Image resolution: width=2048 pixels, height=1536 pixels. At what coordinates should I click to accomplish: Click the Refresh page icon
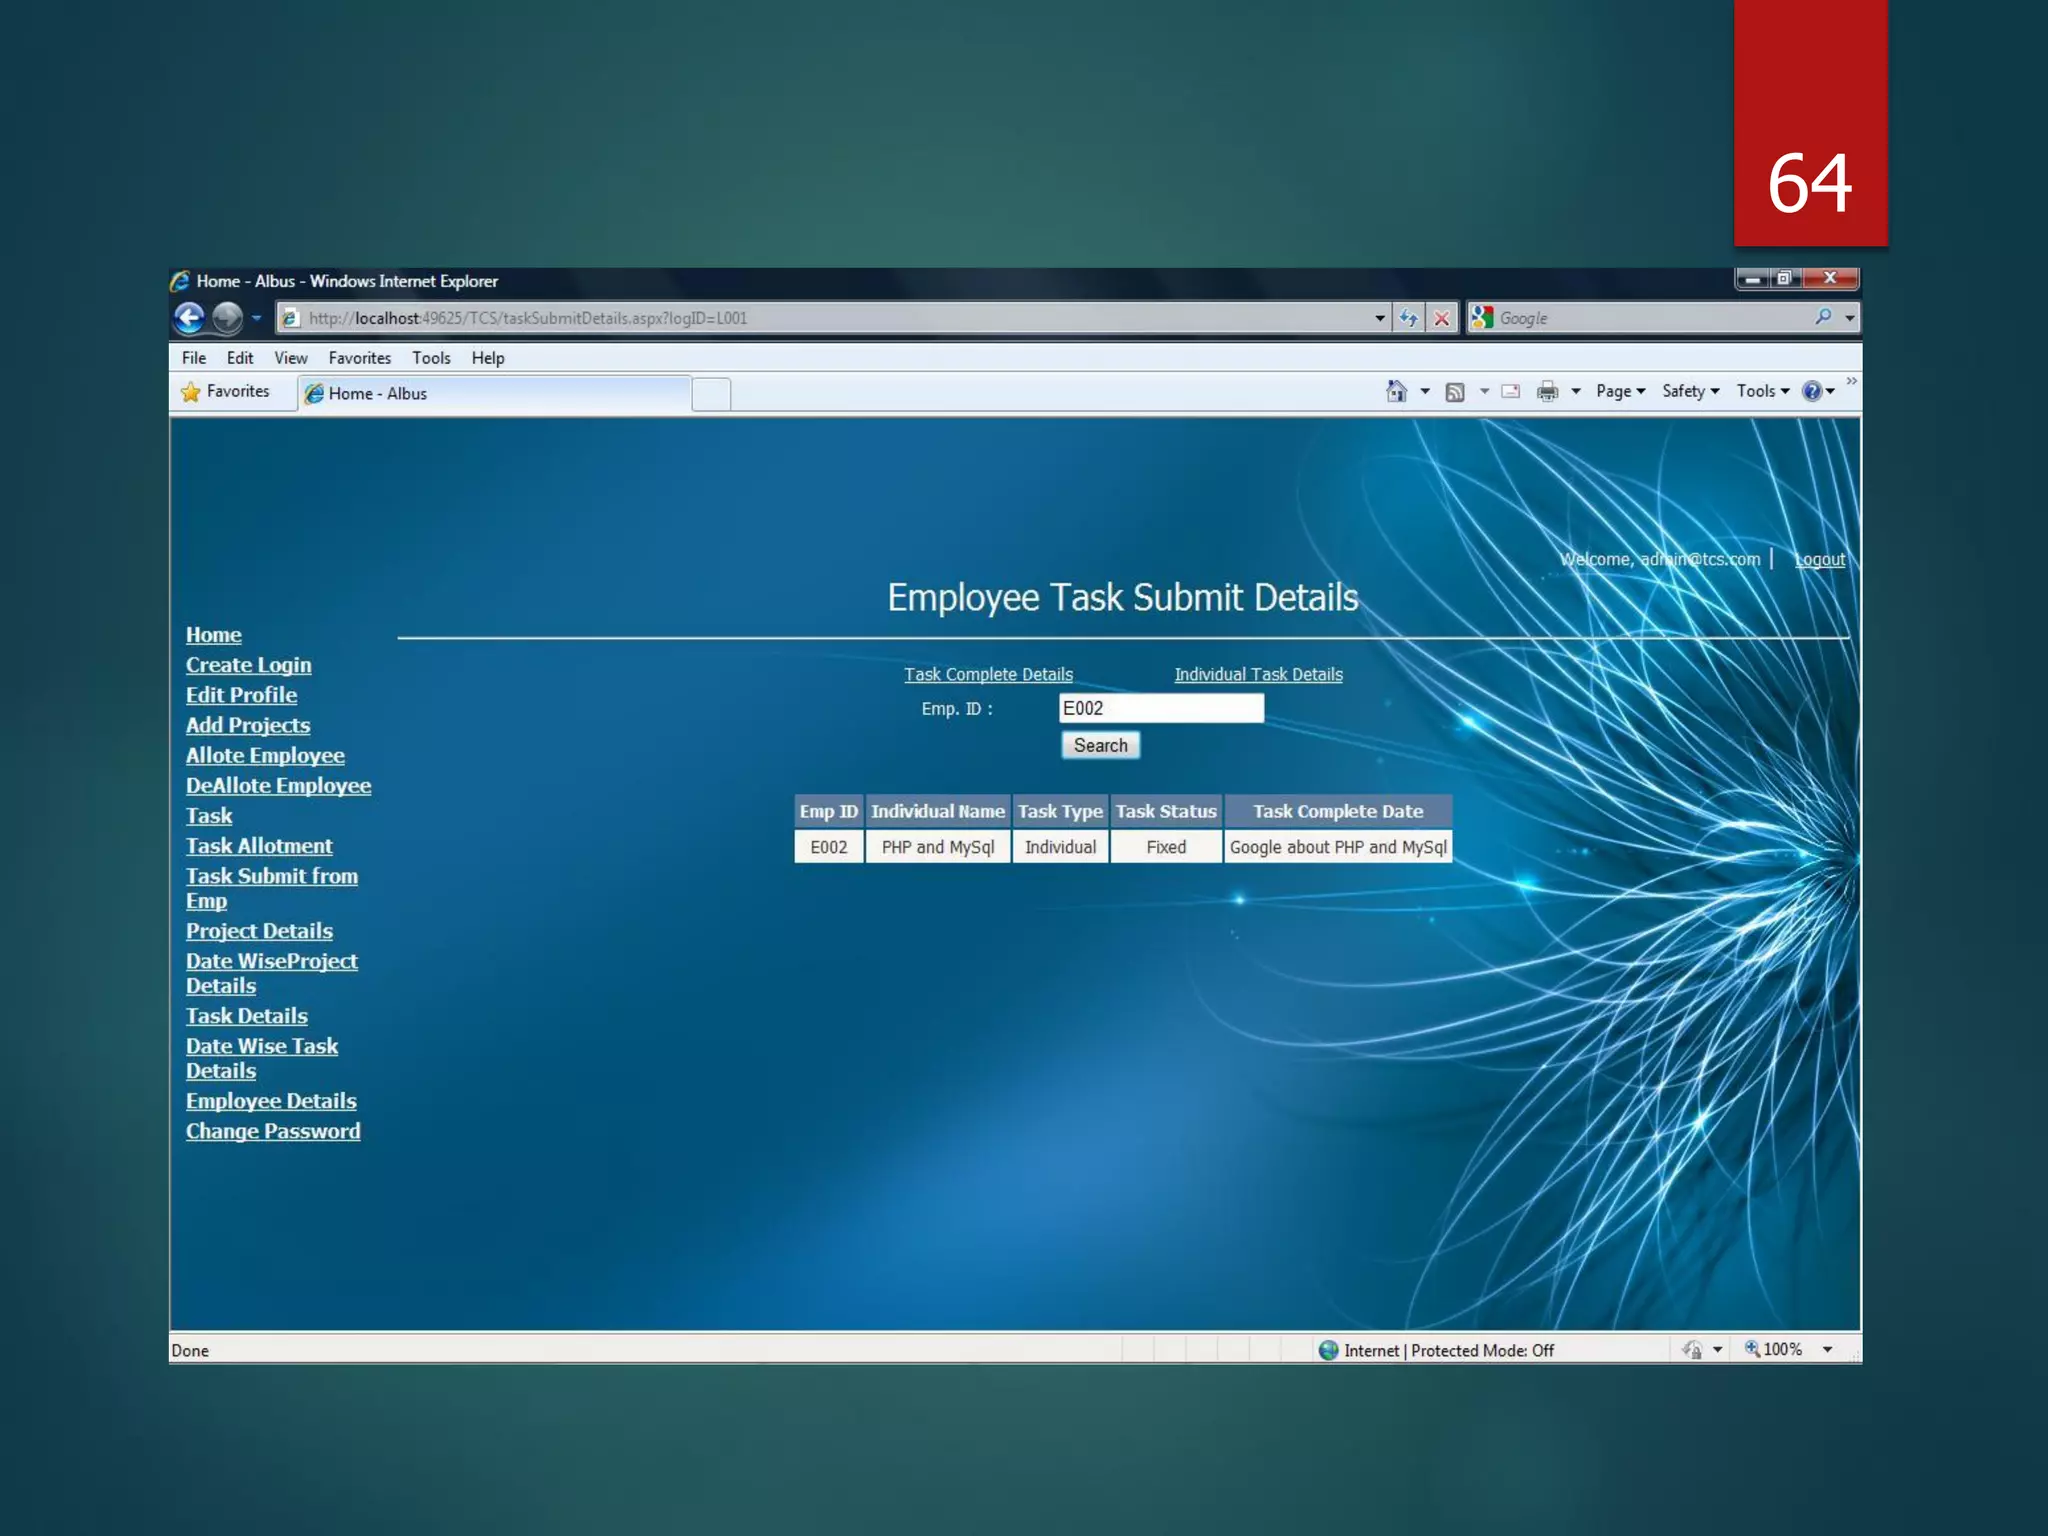pyautogui.click(x=1408, y=318)
